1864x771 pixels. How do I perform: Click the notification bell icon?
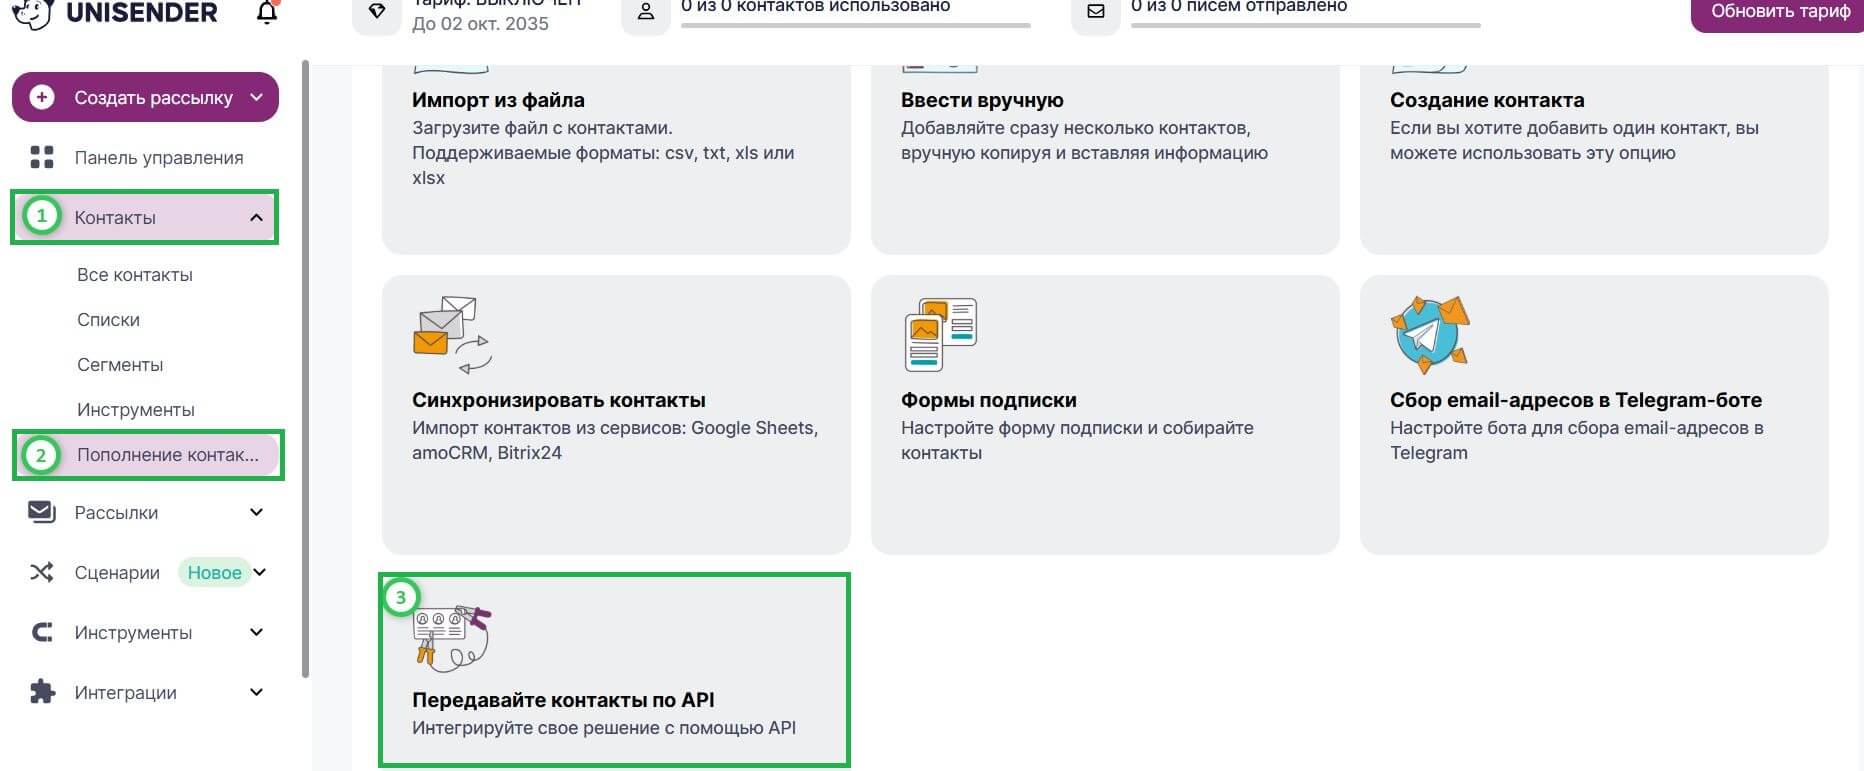(267, 13)
